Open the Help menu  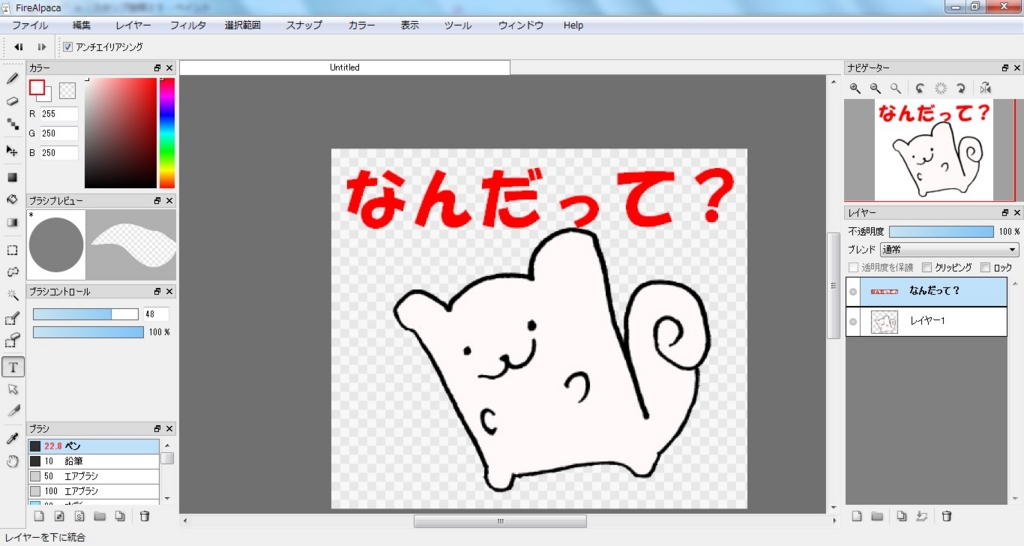click(573, 25)
